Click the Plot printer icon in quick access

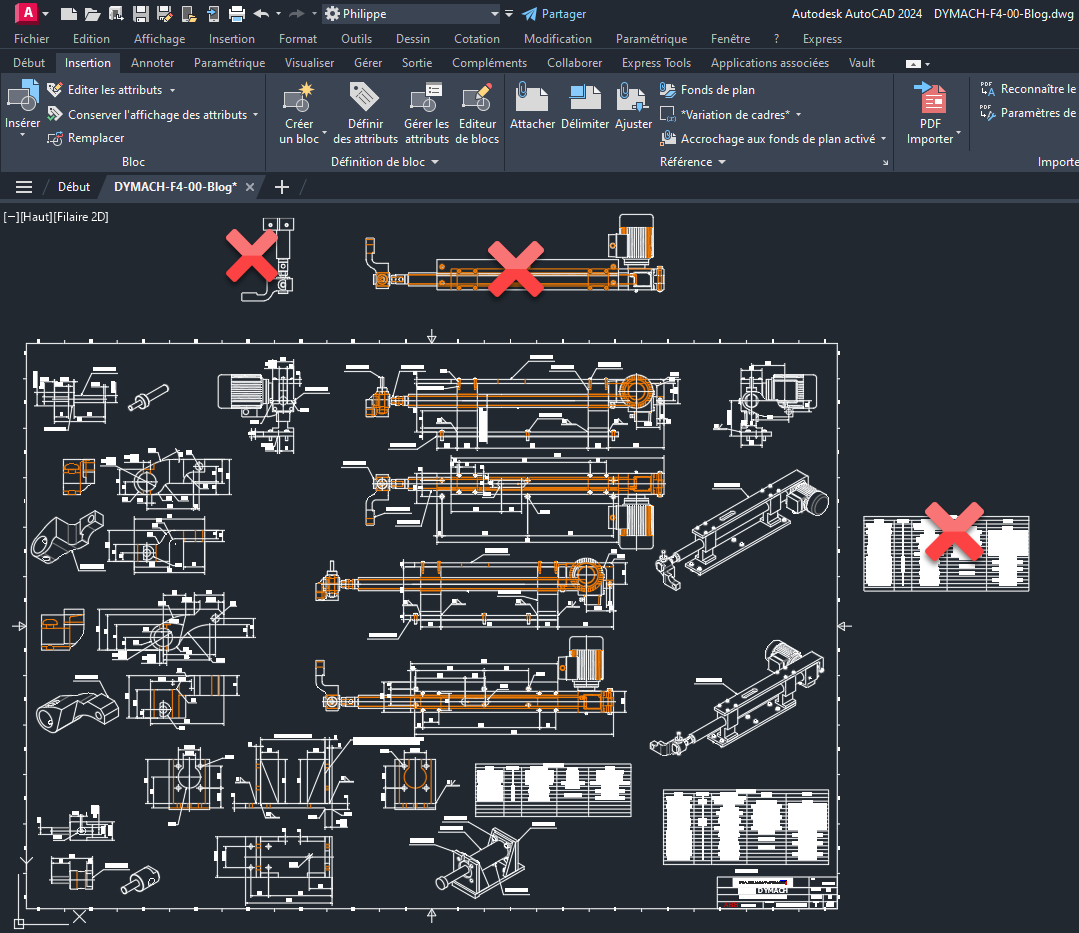click(237, 14)
